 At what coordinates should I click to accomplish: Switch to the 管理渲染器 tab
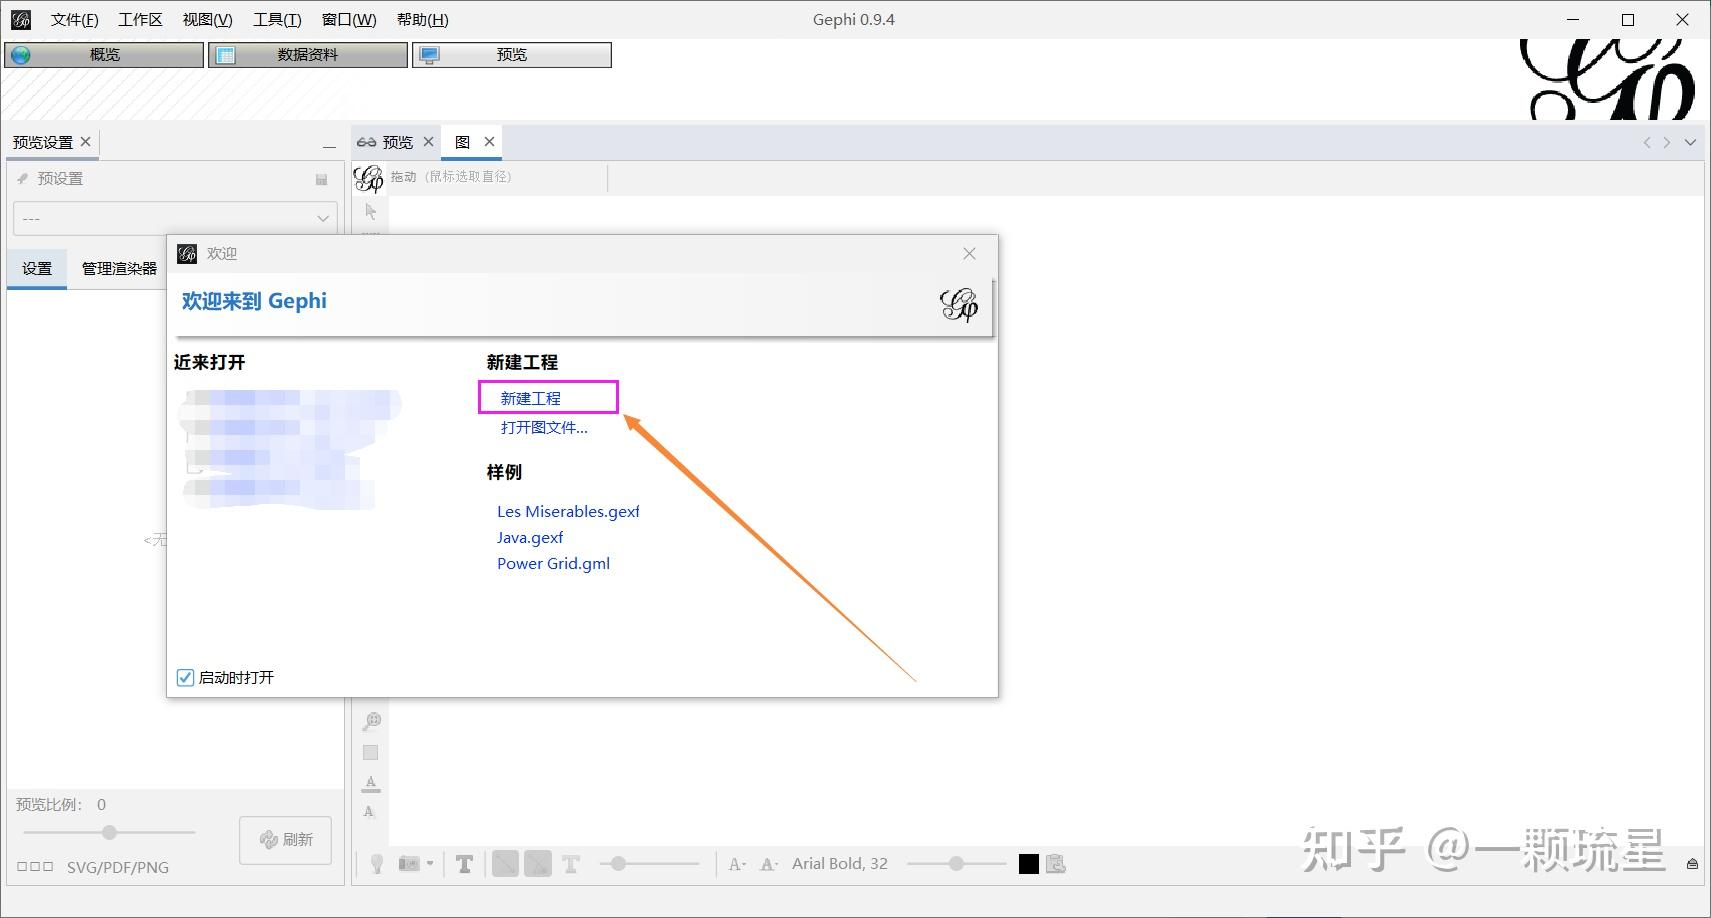click(x=119, y=268)
